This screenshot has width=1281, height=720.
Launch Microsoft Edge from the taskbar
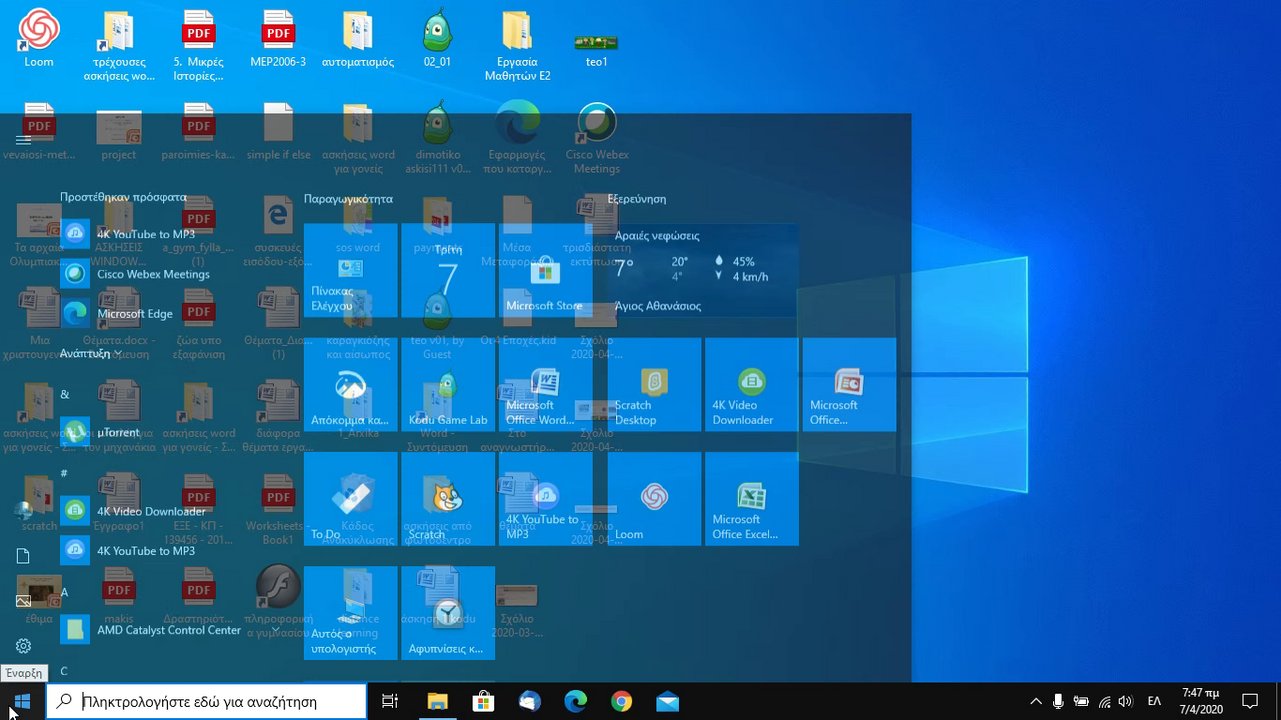click(x=575, y=702)
